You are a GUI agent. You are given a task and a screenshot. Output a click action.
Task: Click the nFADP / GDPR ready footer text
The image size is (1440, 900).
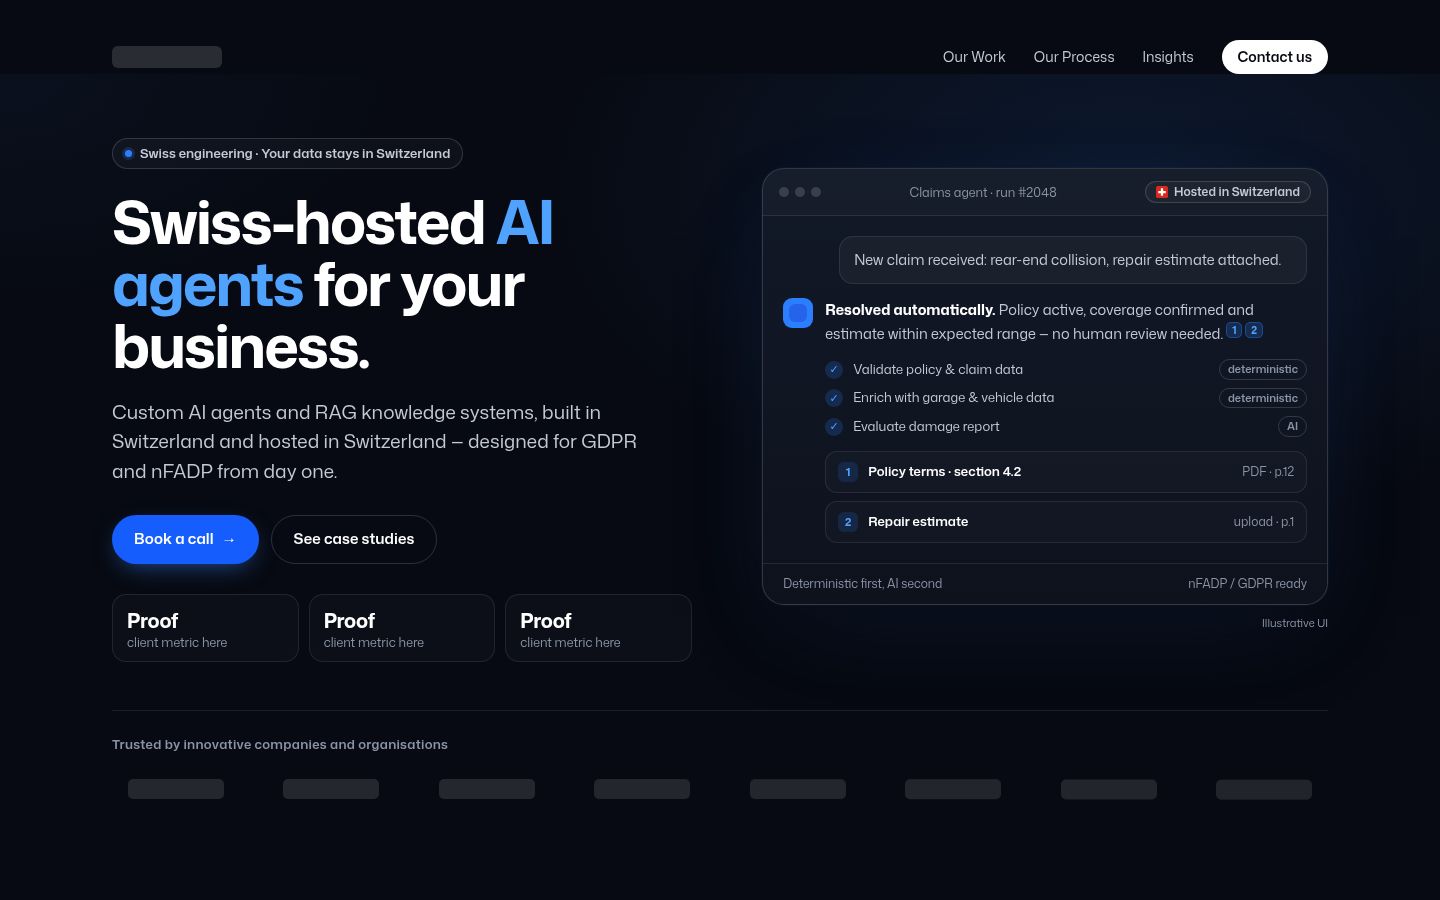pos(1247,584)
